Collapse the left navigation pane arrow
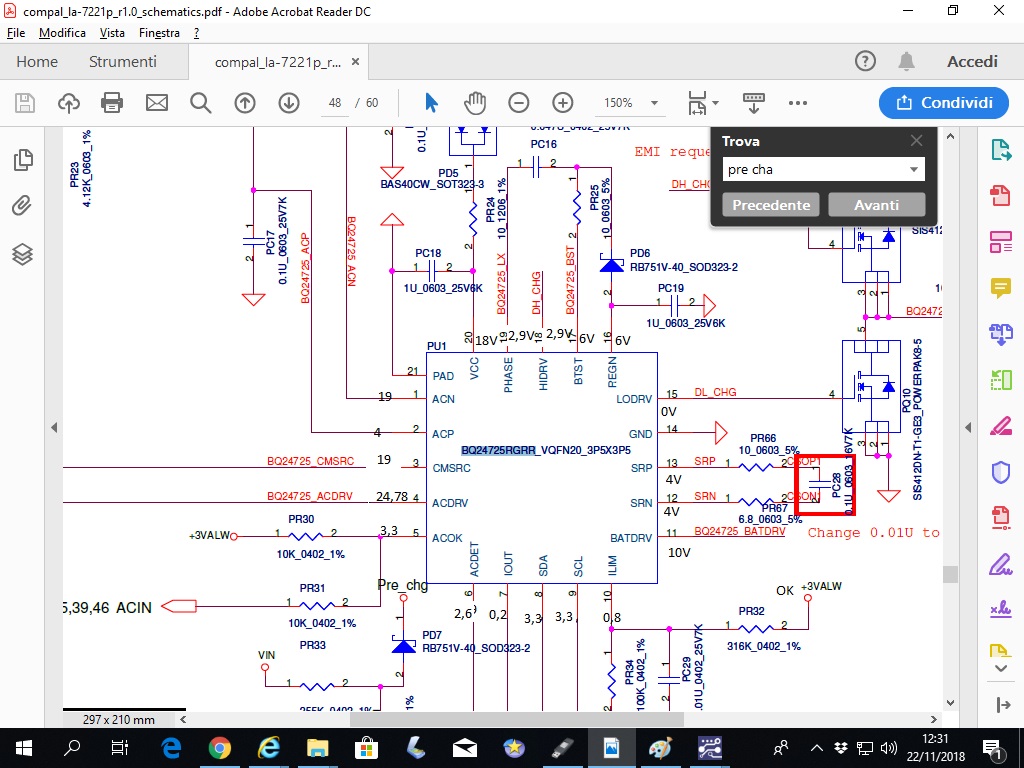 pyautogui.click(x=54, y=427)
